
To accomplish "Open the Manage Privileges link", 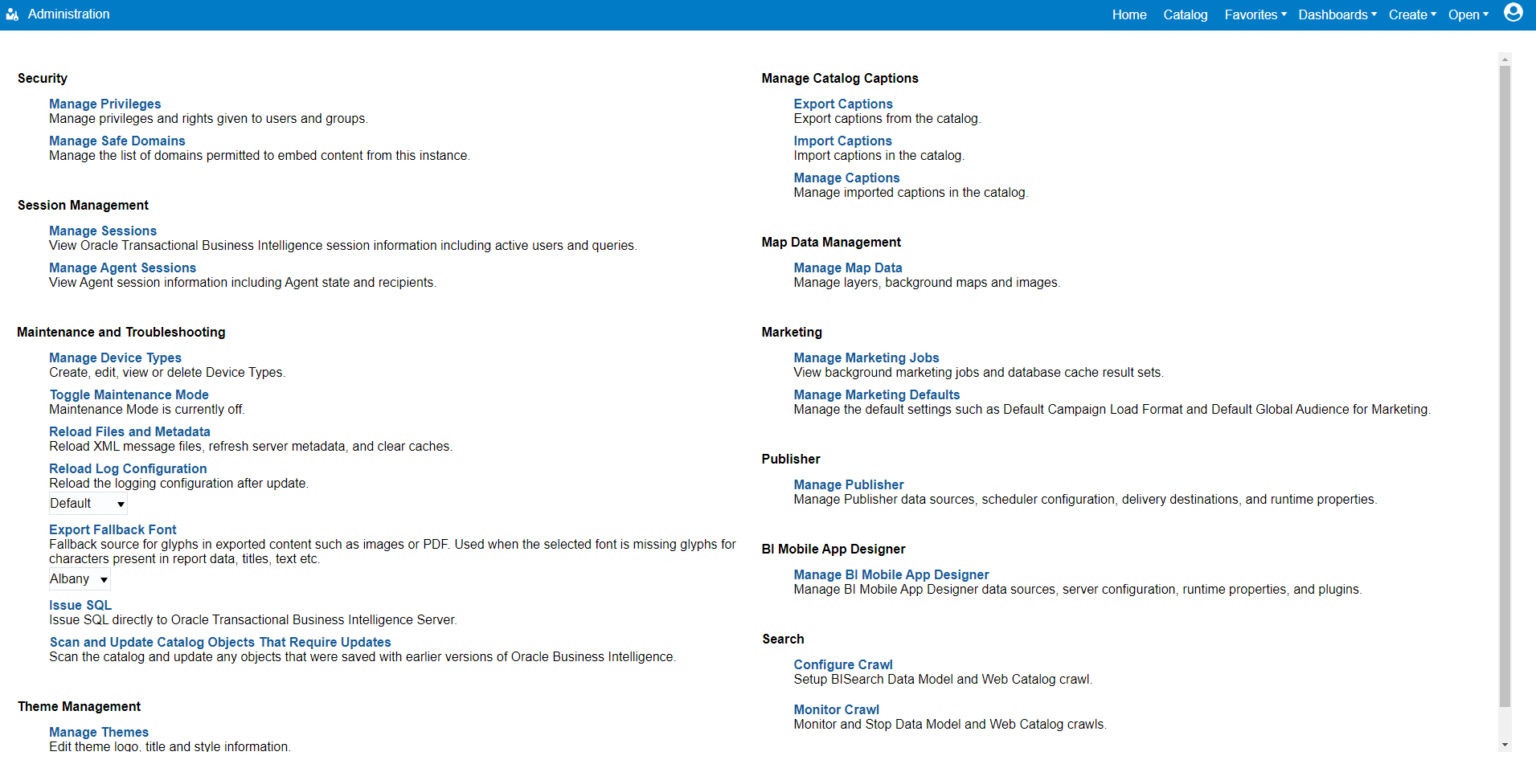I will [x=105, y=104].
